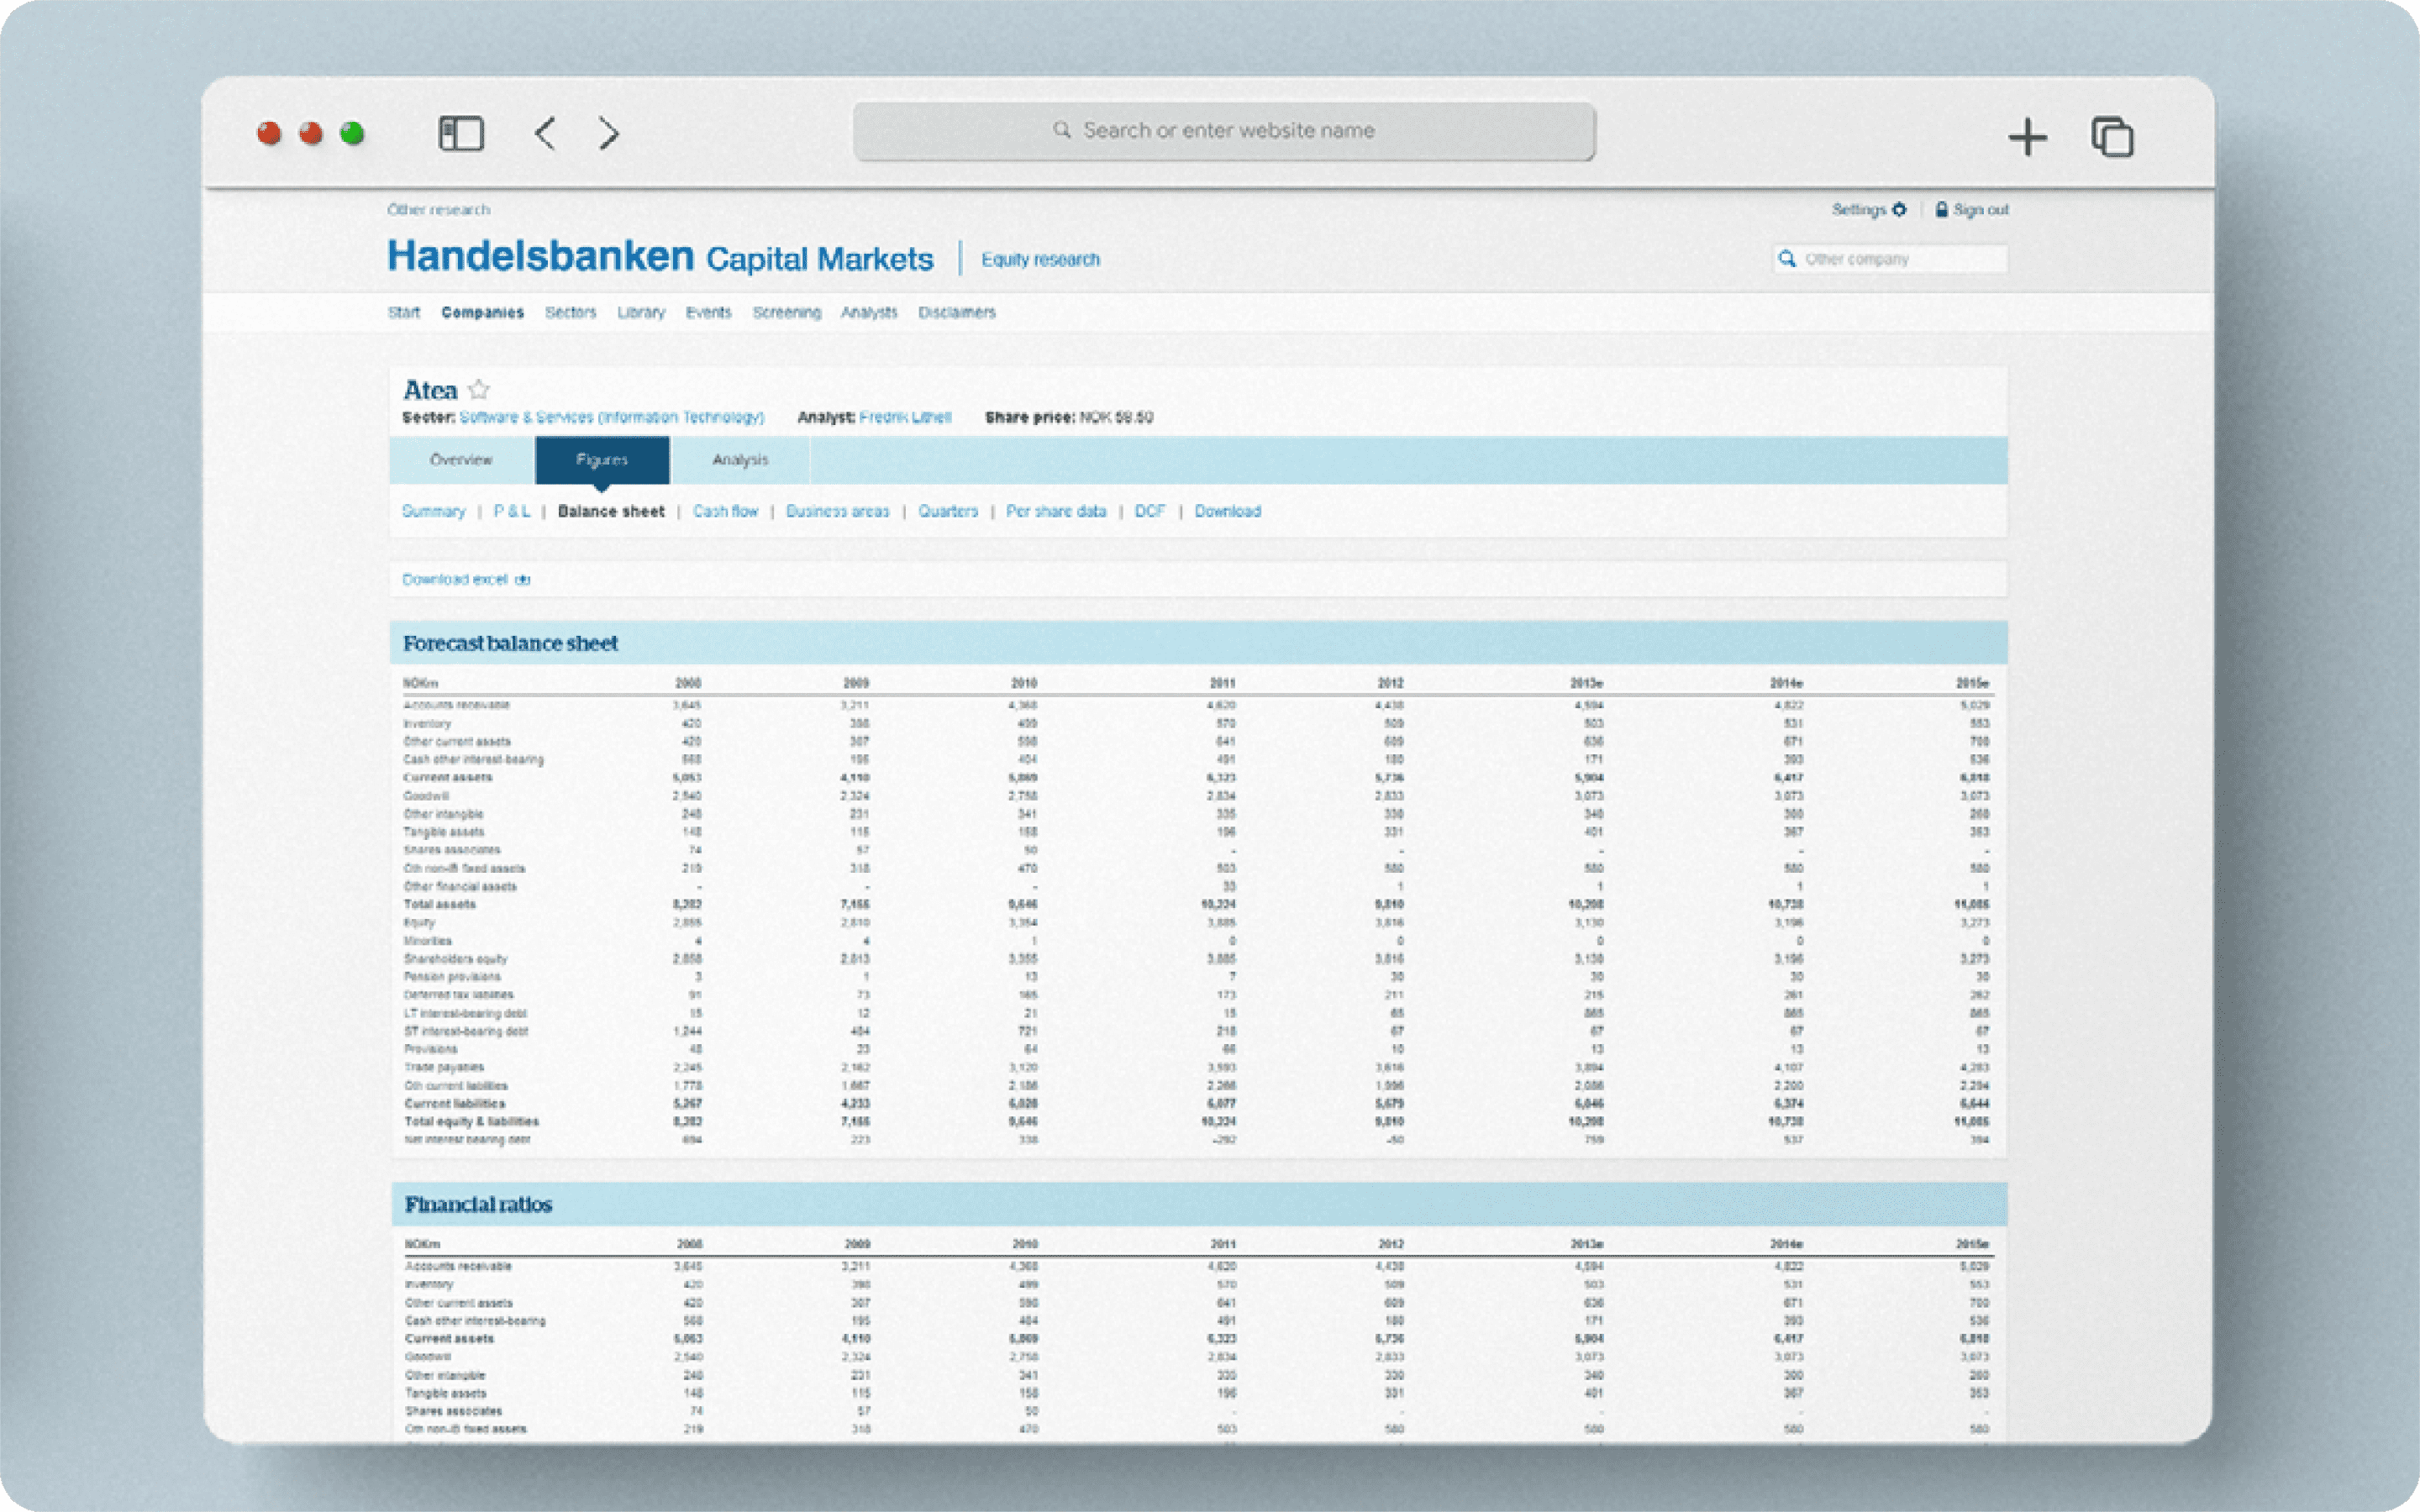Click the download icon next to Download excel
The image size is (2420, 1512).
click(x=523, y=579)
